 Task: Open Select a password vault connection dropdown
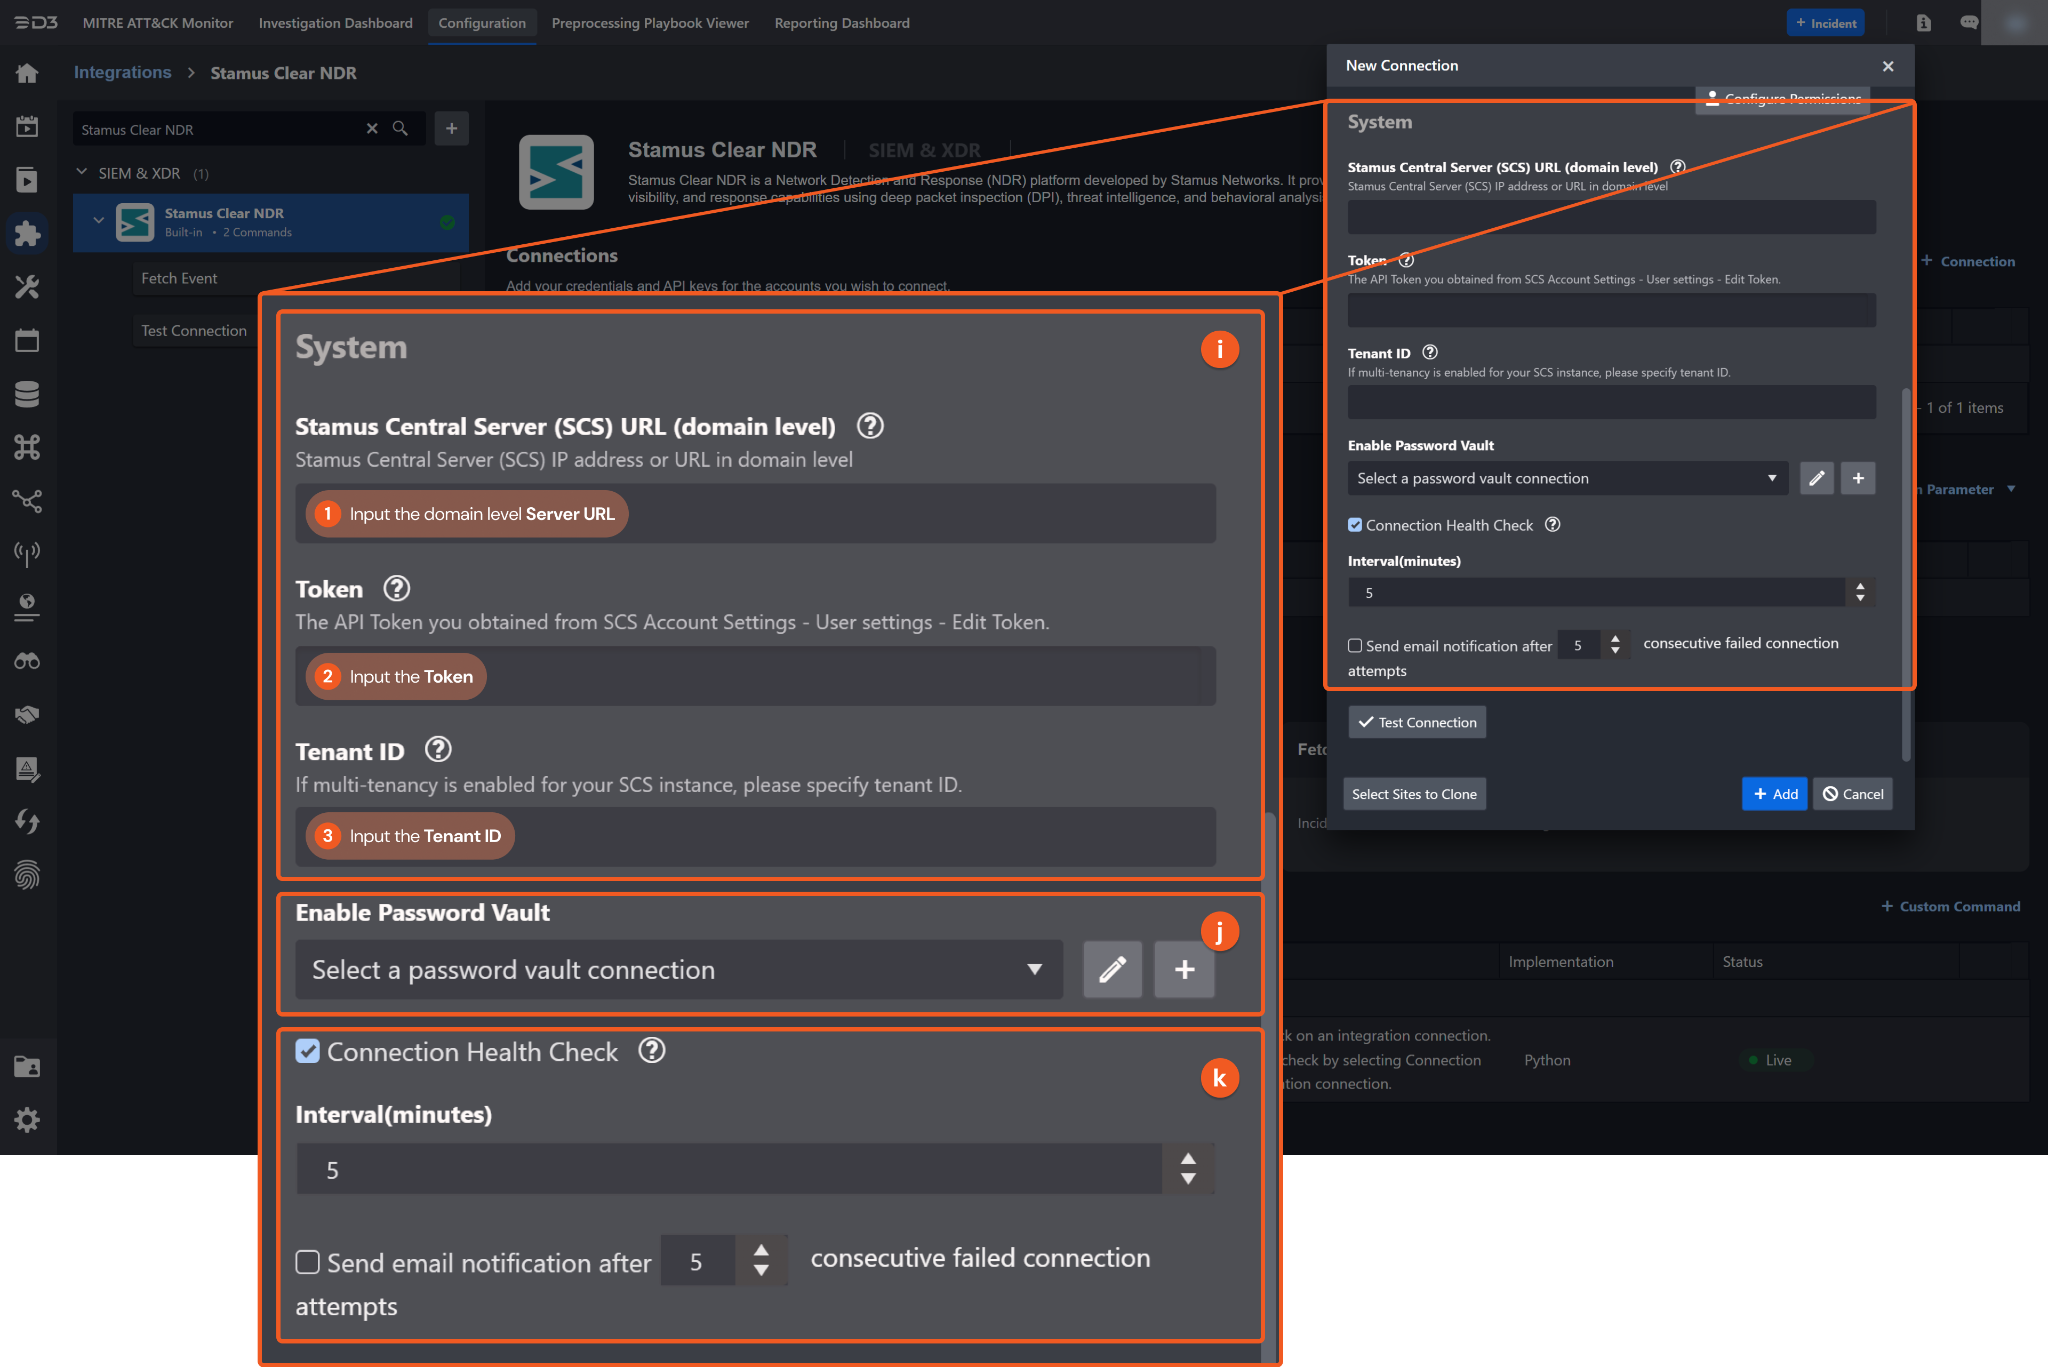(x=1566, y=478)
